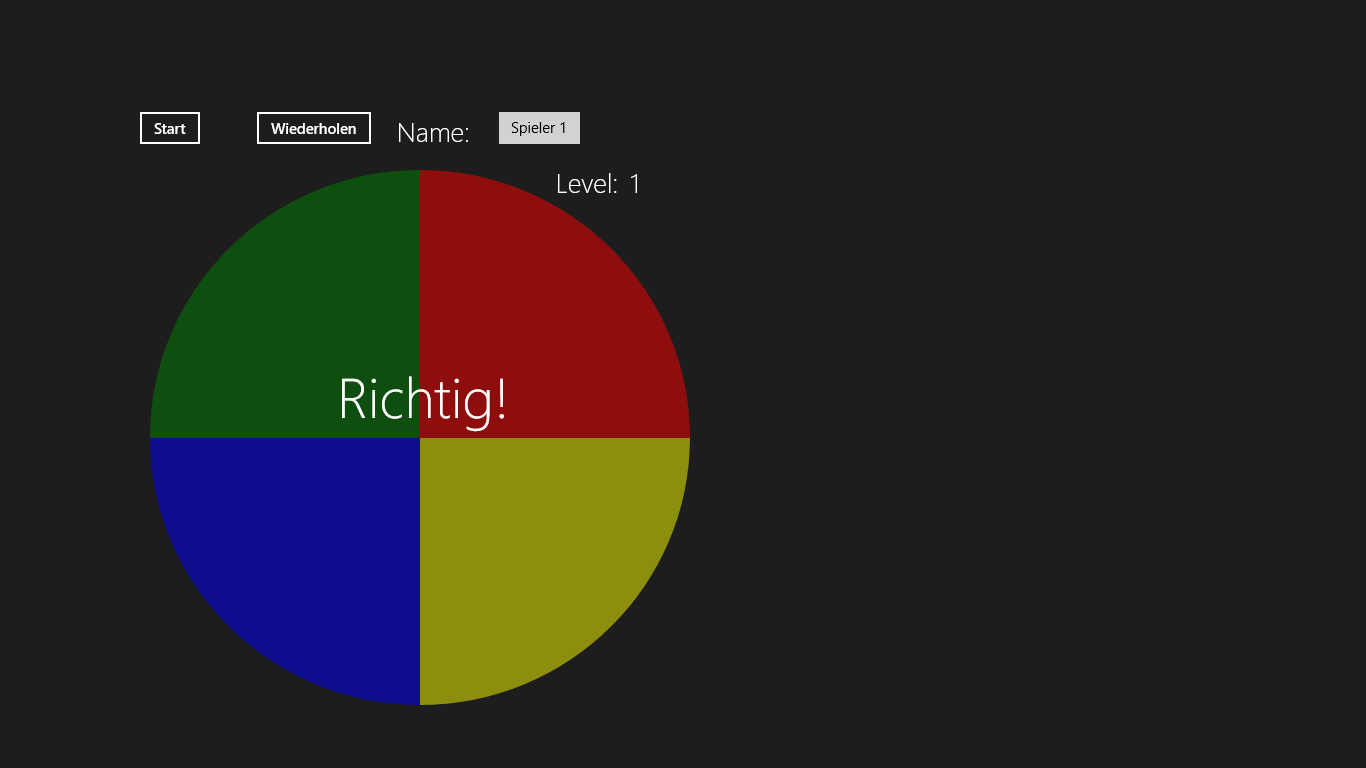Screen dimensions: 1366x768
Task: Click the exclamation mark in Richtig!
Action: pyautogui.click(x=500, y=399)
